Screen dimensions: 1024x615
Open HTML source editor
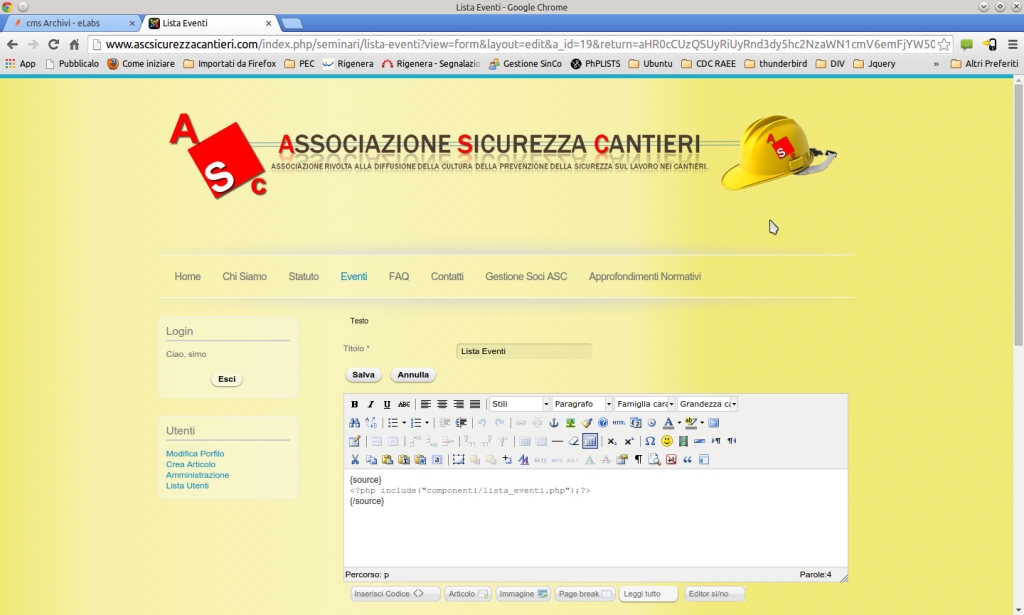pyautogui.click(x=618, y=422)
